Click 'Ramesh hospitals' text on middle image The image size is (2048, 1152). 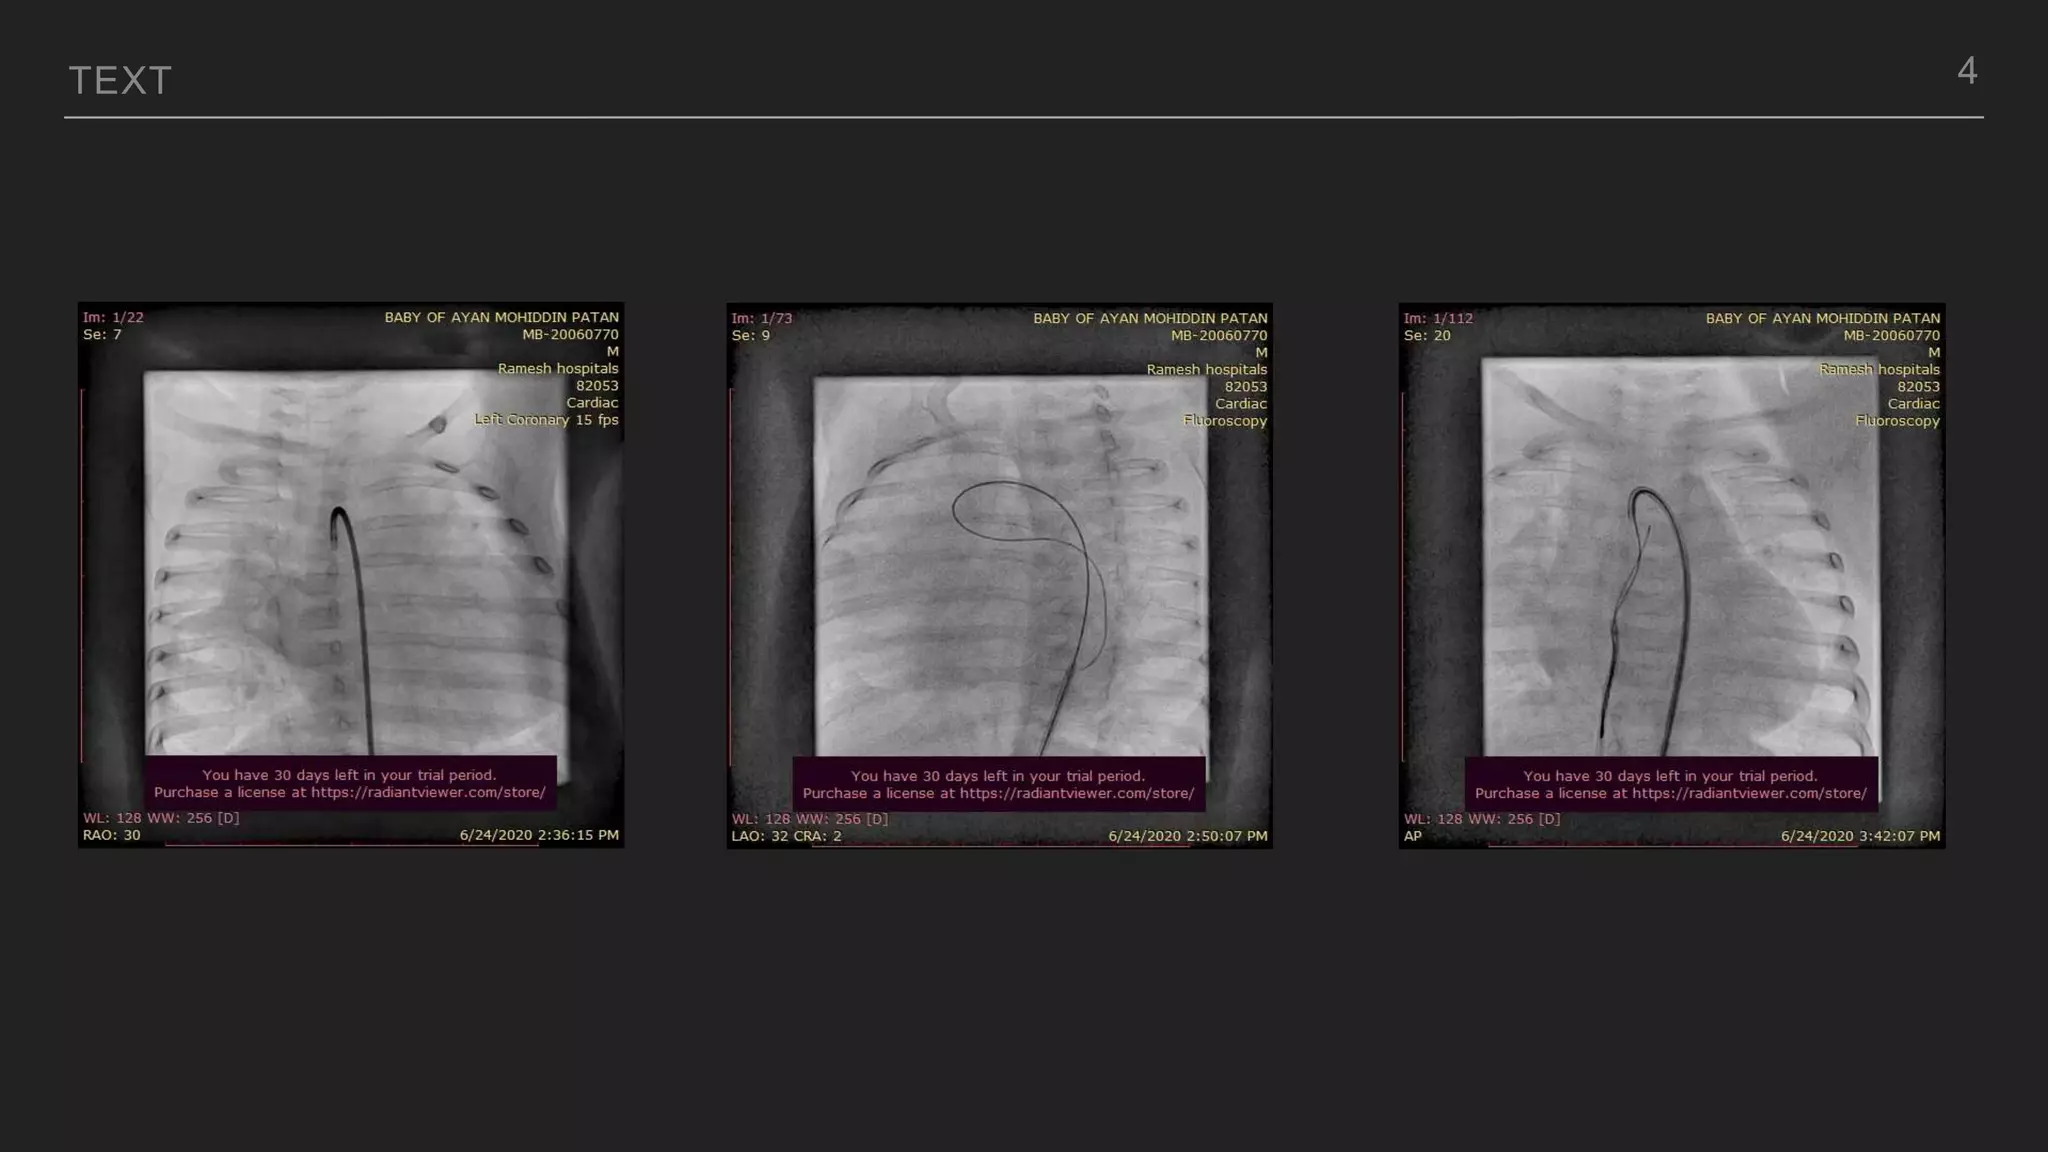[x=1206, y=369]
